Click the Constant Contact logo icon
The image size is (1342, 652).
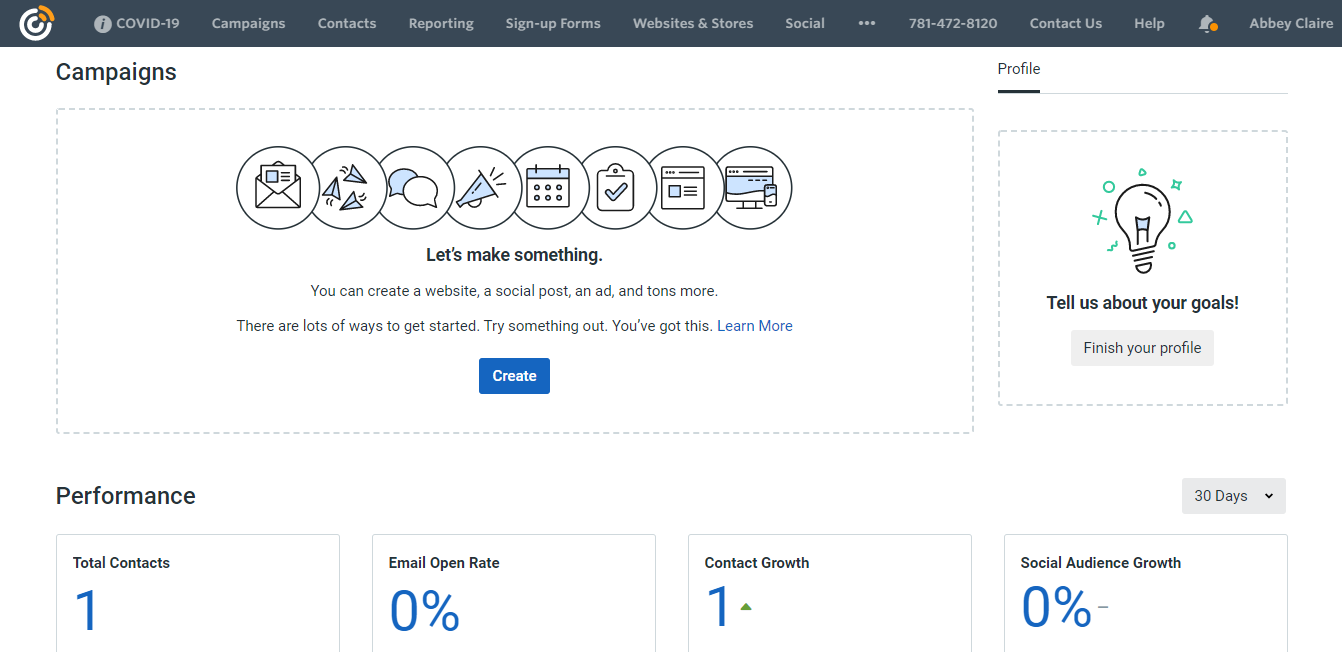pyautogui.click(x=36, y=23)
